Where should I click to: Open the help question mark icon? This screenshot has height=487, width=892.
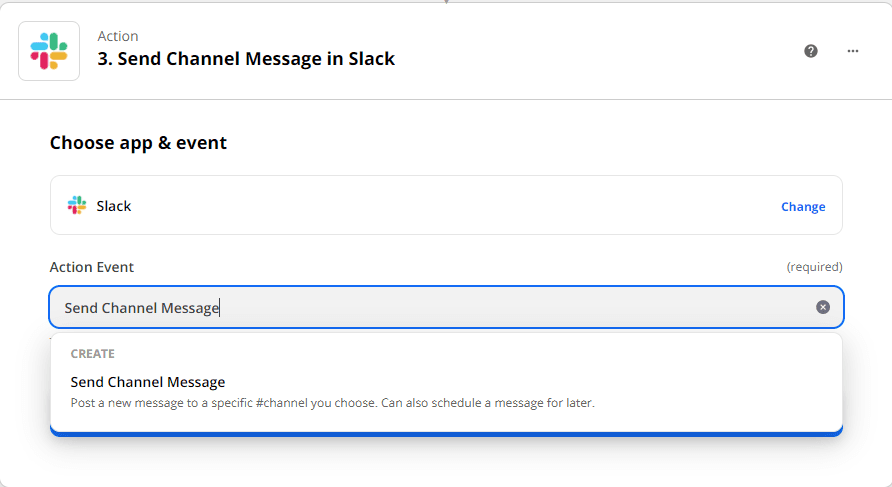811,51
